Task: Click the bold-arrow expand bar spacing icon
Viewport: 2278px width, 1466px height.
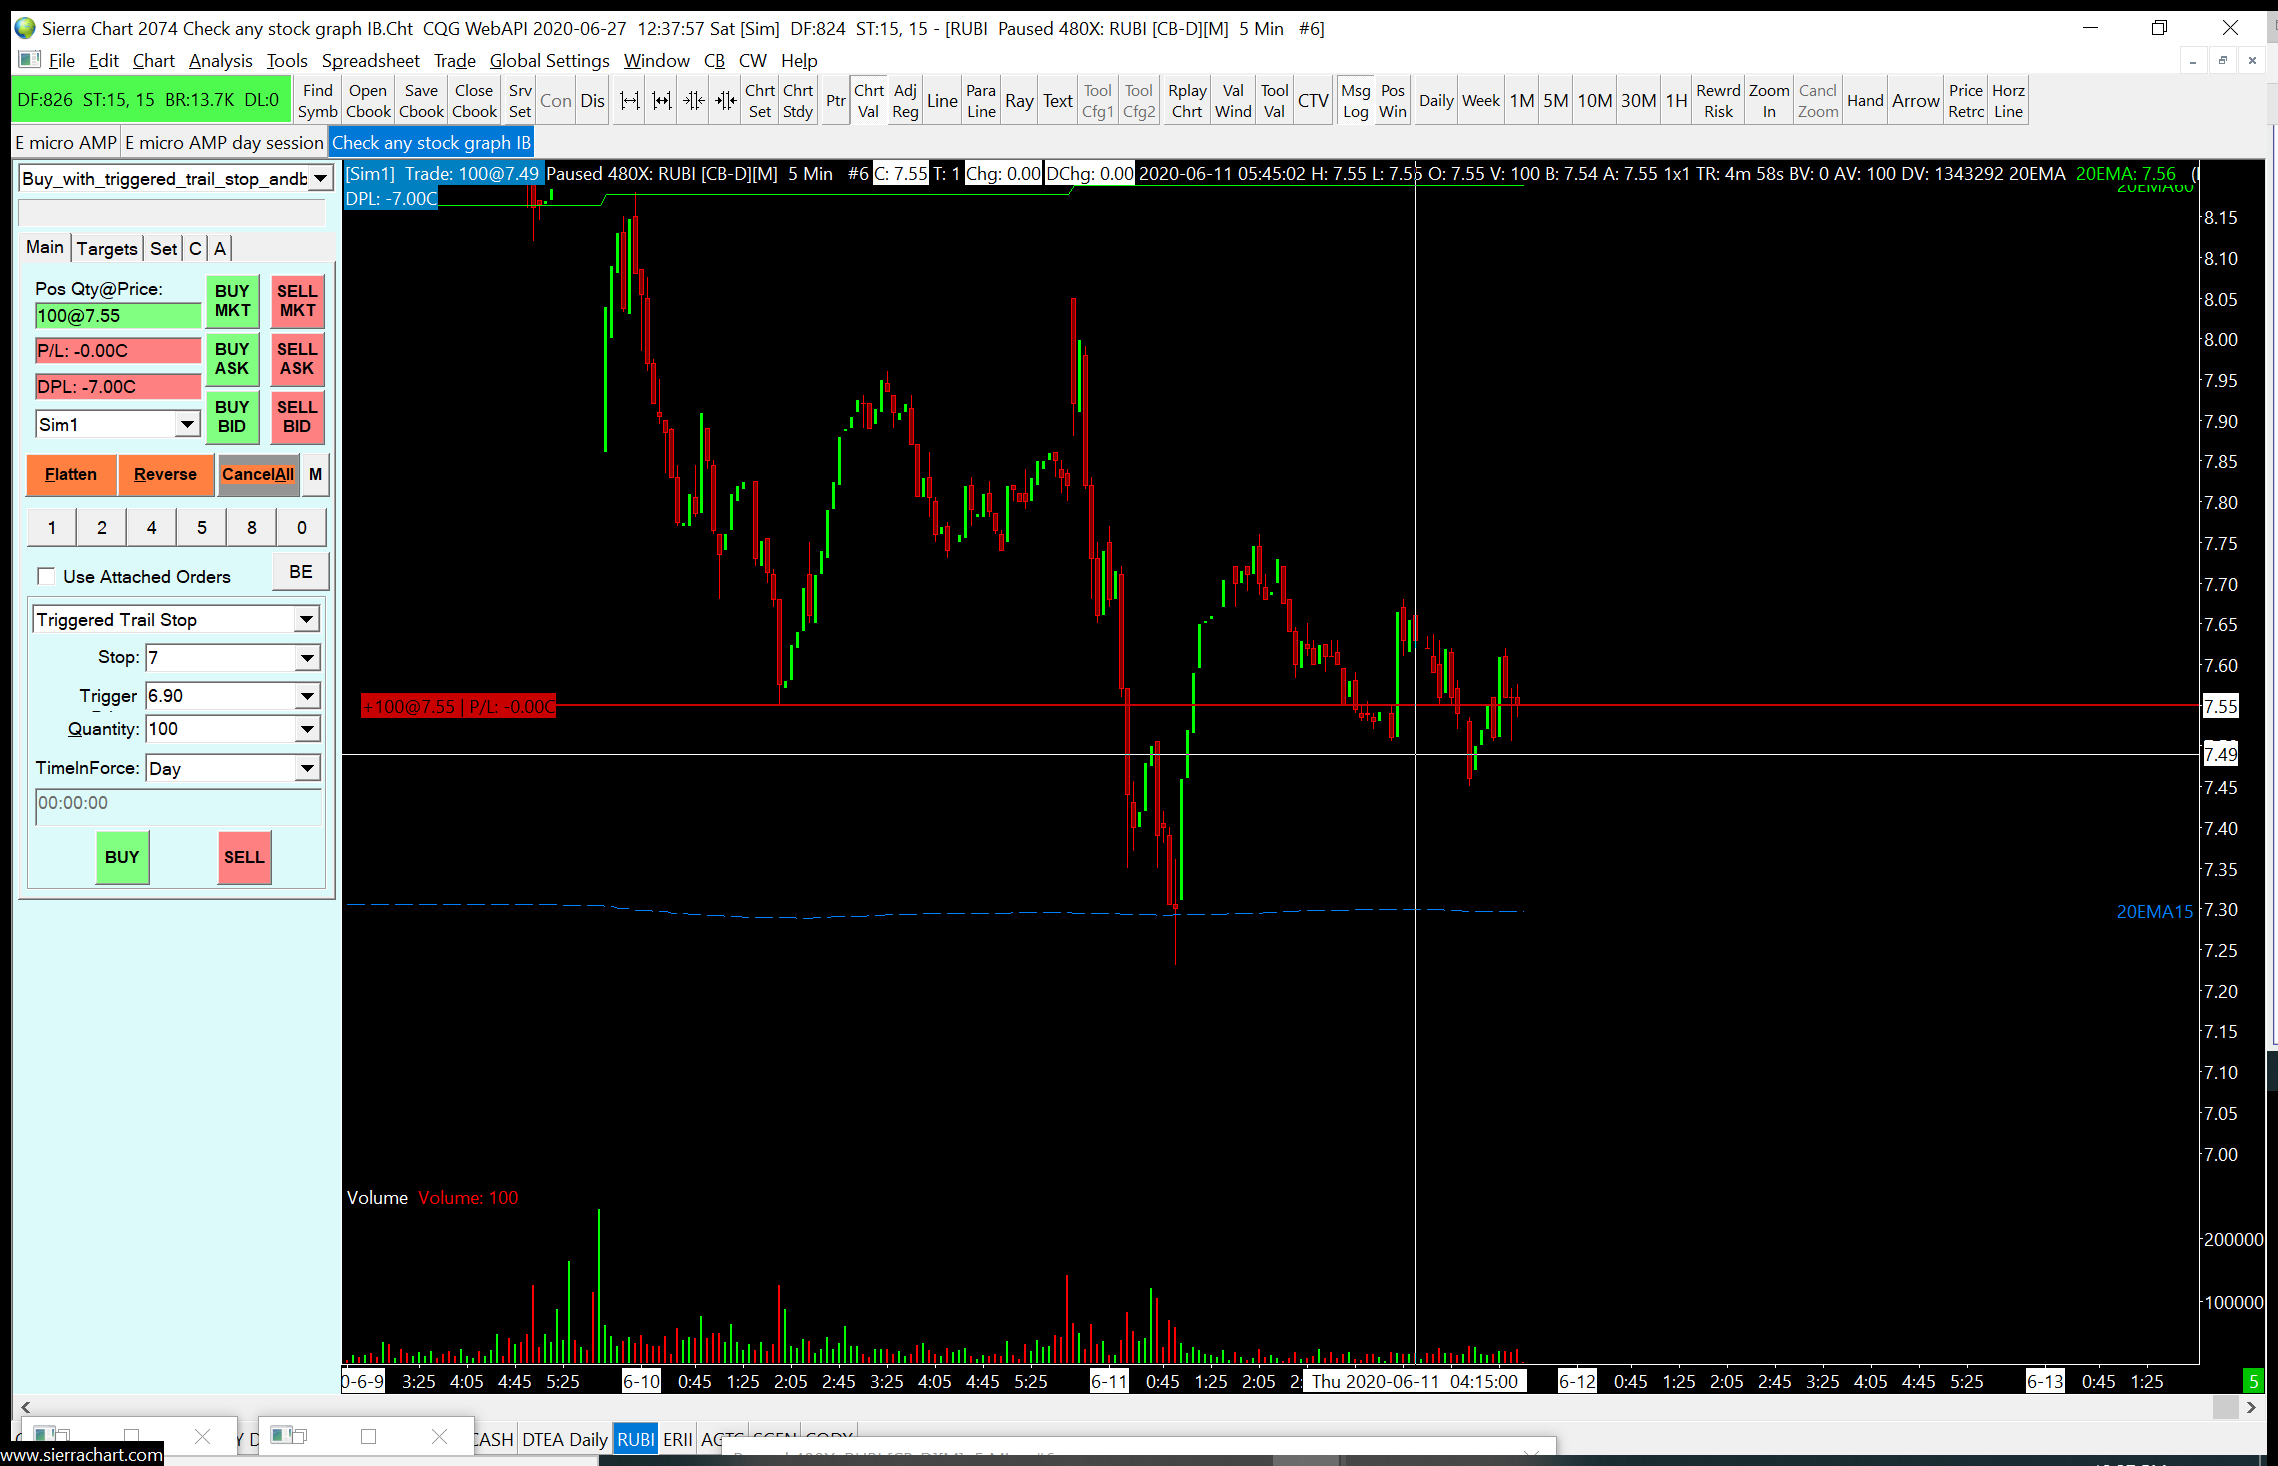Action: (661, 101)
